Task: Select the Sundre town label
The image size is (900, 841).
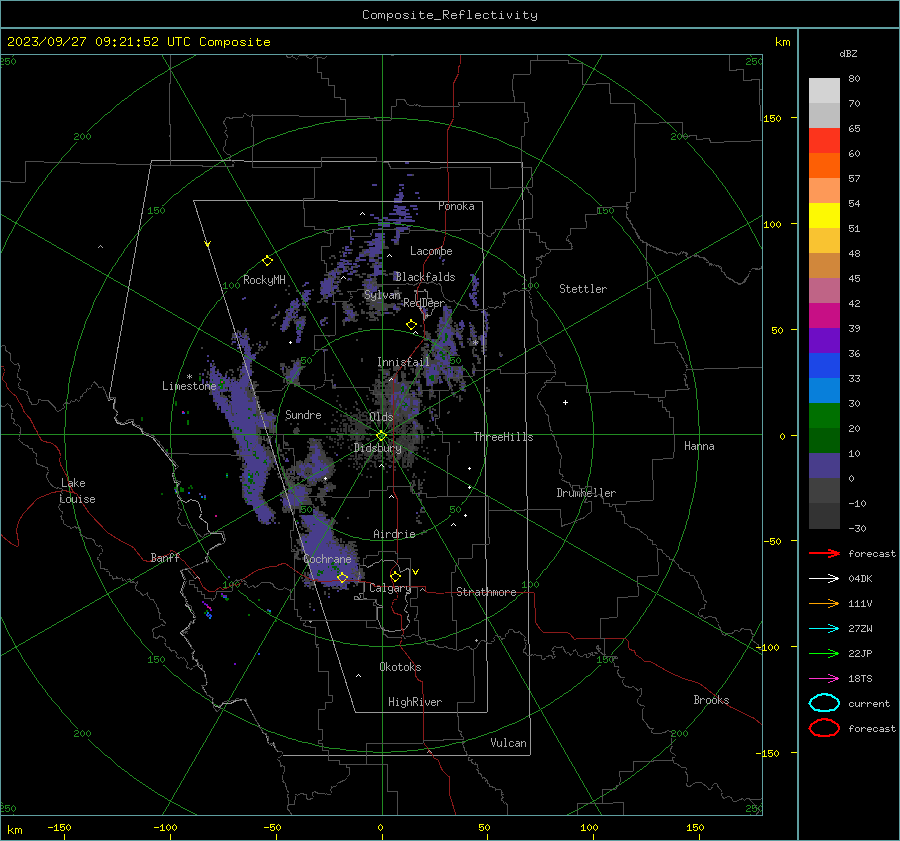Action: click(303, 414)
